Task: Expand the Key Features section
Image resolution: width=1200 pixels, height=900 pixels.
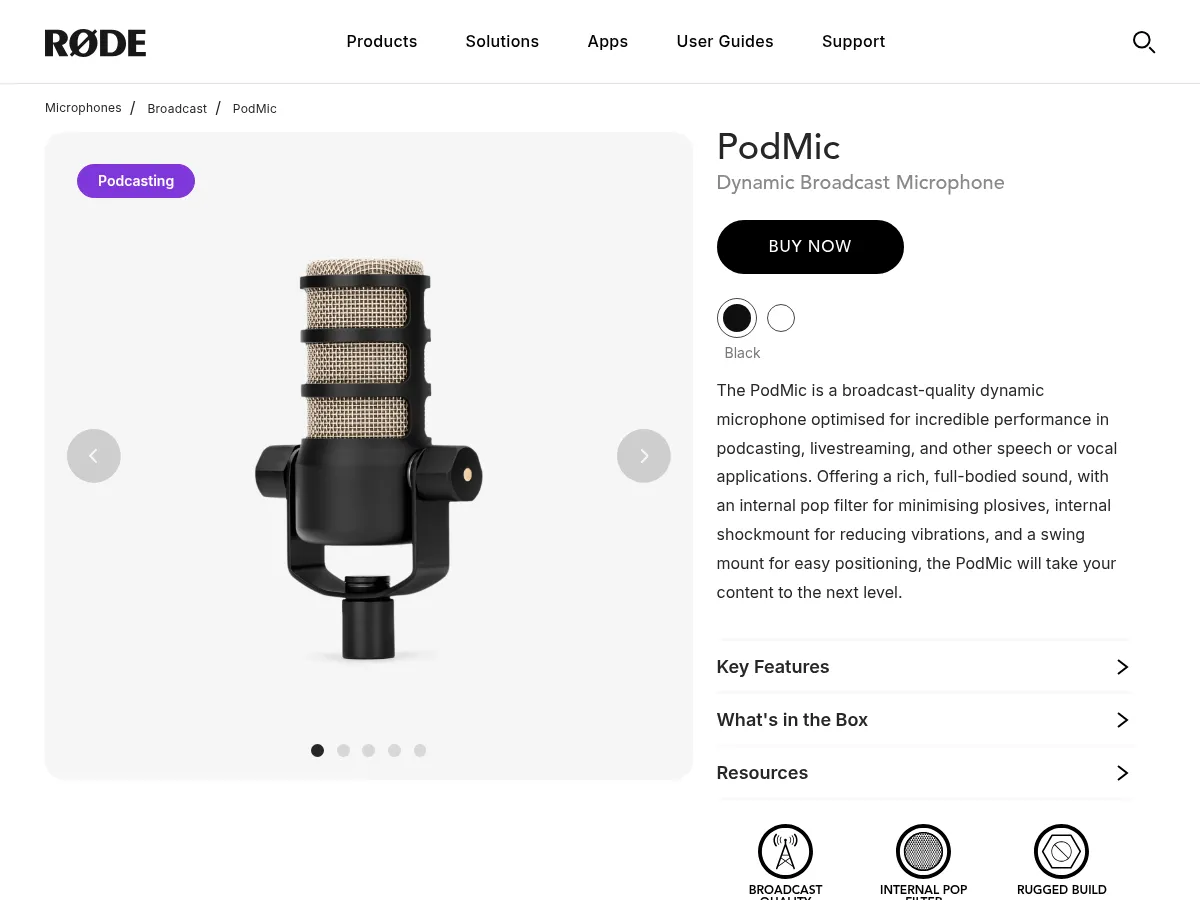Action: pyautogui.click(x=924, y=667)
